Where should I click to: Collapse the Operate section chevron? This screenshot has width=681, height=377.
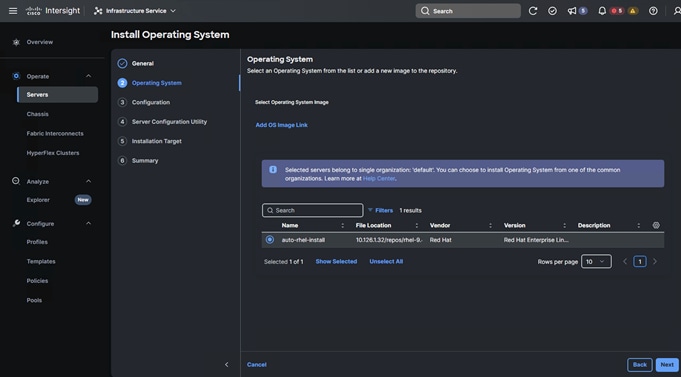click(89, 76)
